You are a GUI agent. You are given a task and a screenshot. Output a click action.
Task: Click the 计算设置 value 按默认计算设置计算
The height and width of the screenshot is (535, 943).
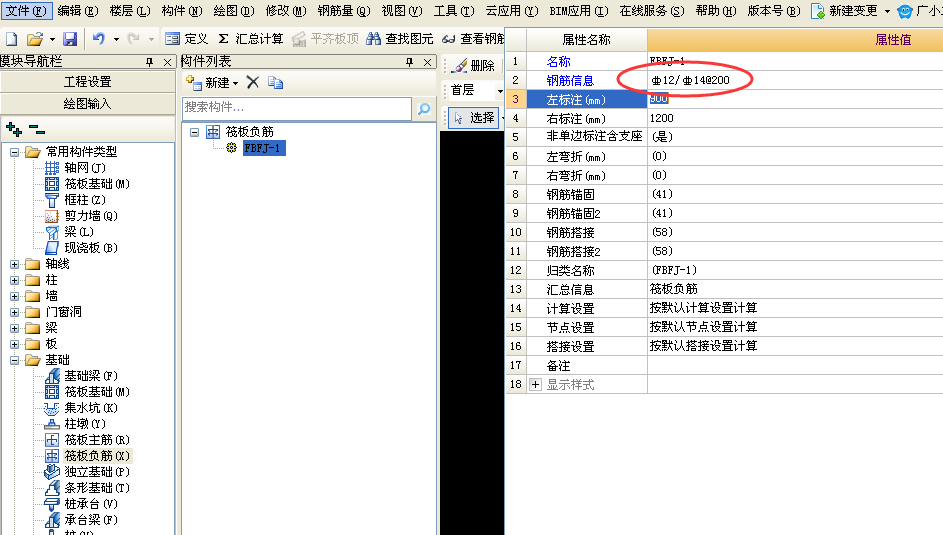pos(703,308)
